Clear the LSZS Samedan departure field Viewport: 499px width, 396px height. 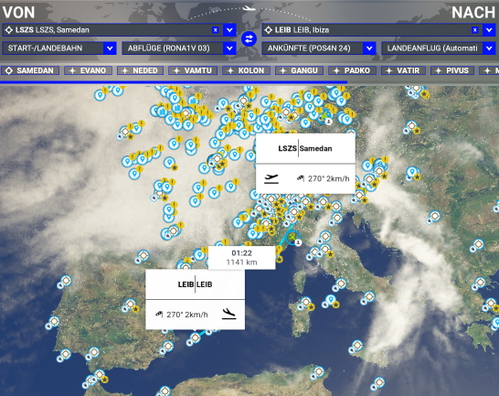[215, 30]
